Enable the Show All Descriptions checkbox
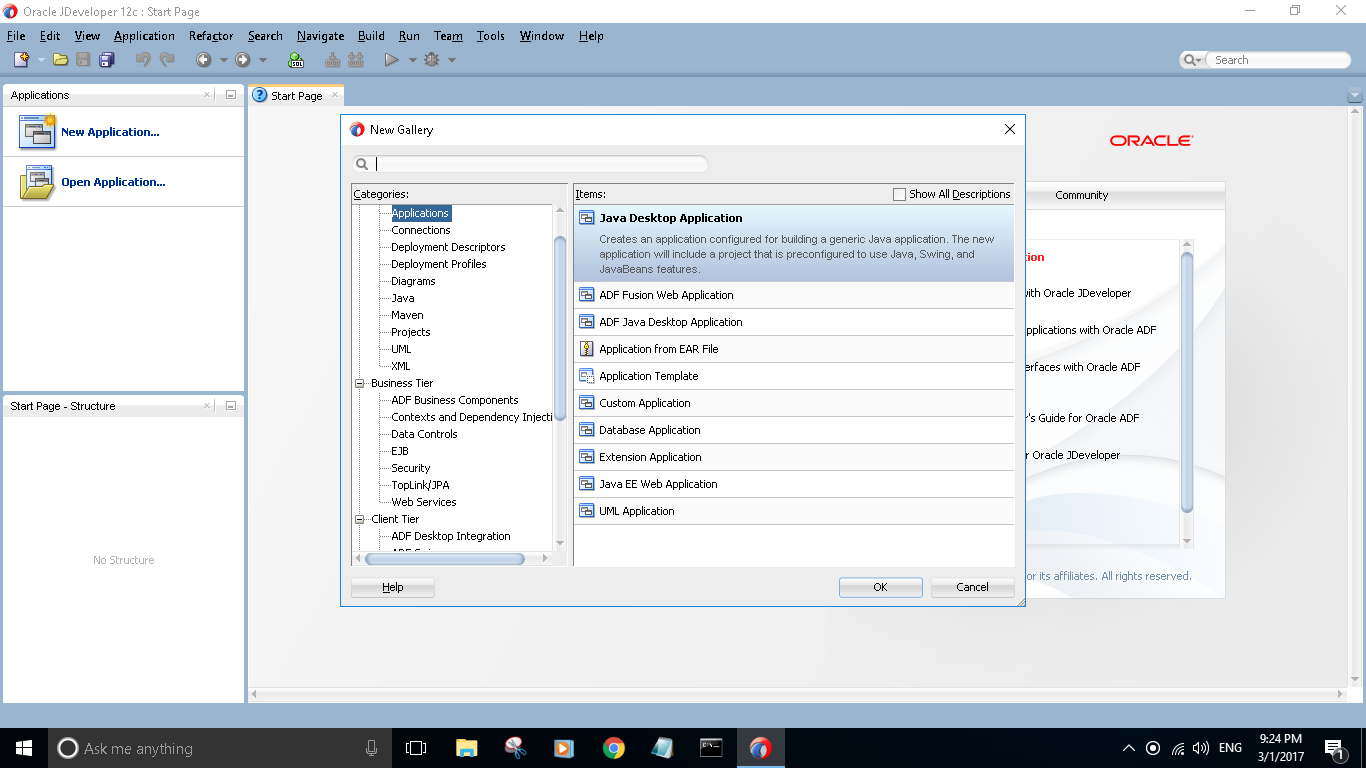The height and width of the screenshot is (768, 1366). (899, 193)
